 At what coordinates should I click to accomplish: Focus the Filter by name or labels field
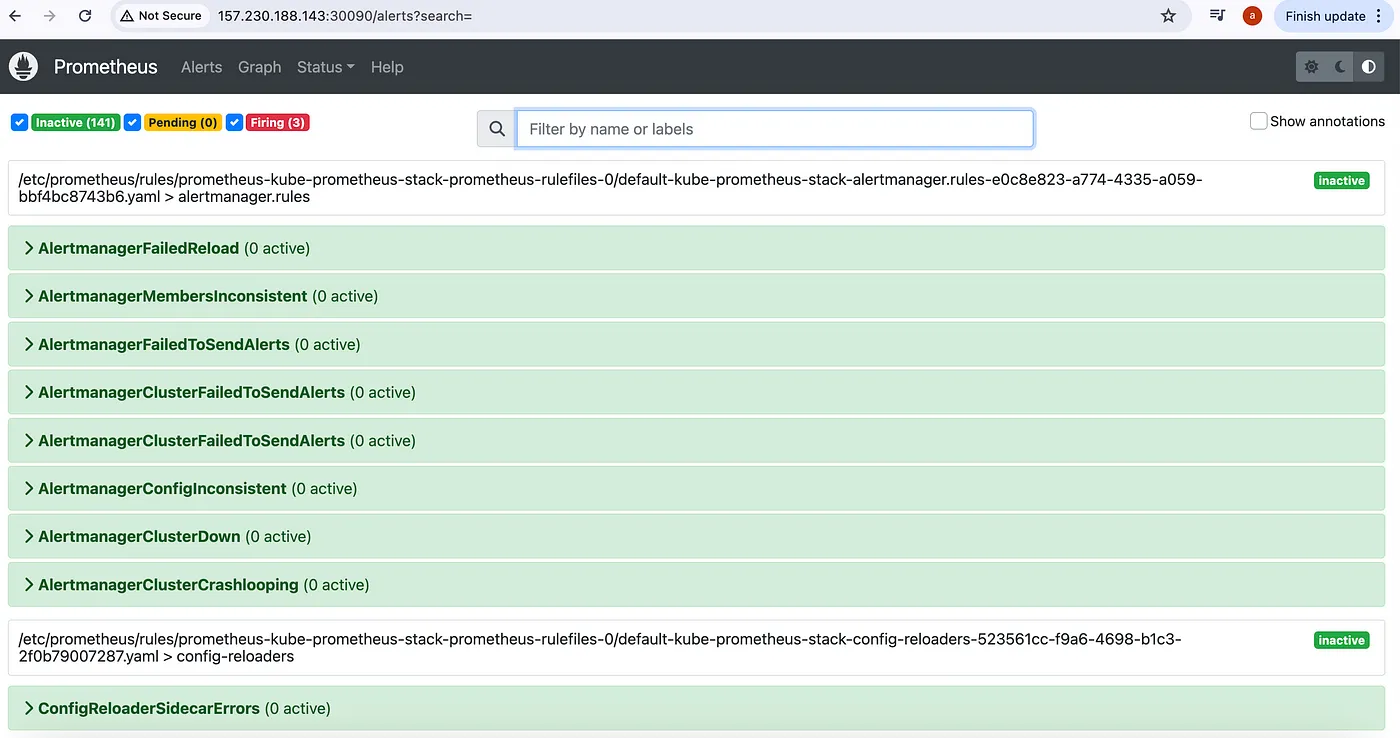(x=775, y=129)
